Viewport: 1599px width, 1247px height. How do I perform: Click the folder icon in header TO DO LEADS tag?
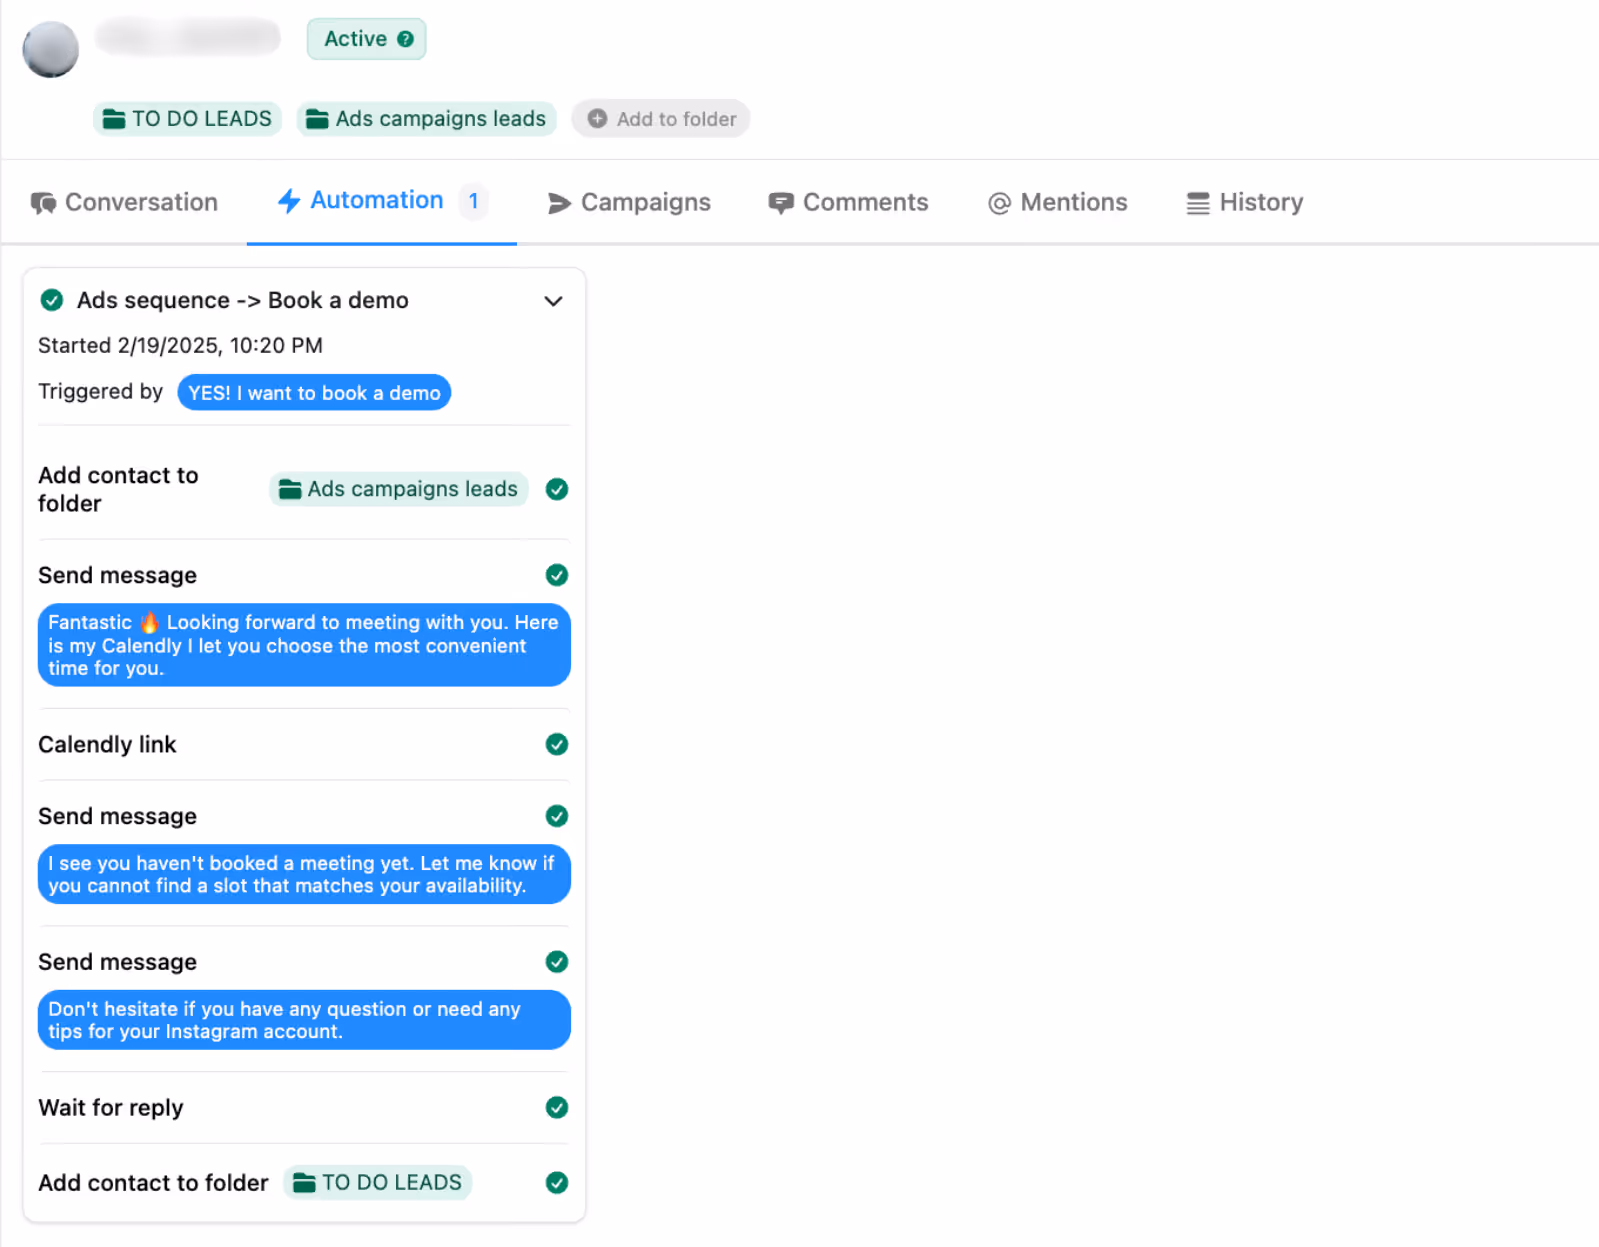(x=114, y=119)
